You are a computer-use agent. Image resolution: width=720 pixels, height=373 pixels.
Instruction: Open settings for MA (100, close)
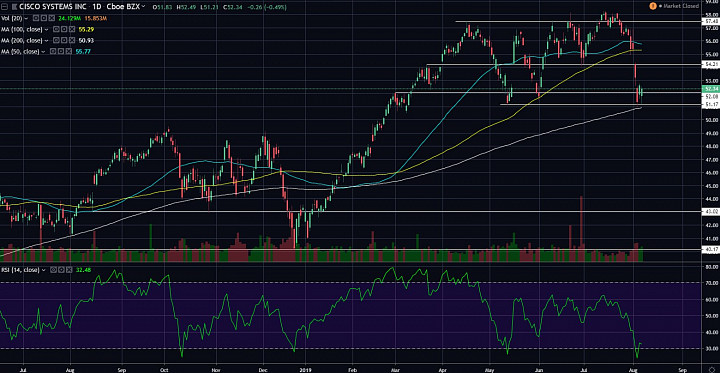click(64, 29)
